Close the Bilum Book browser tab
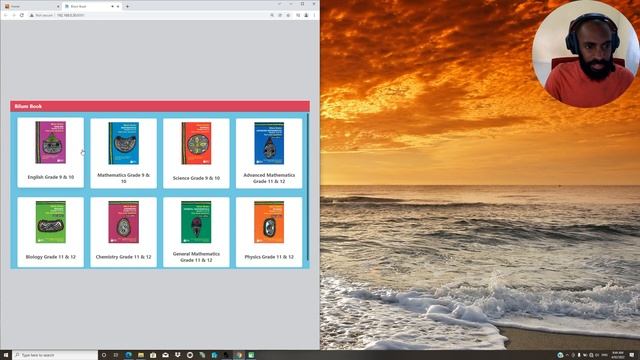The image size is (640, 360). coord(118,7)
